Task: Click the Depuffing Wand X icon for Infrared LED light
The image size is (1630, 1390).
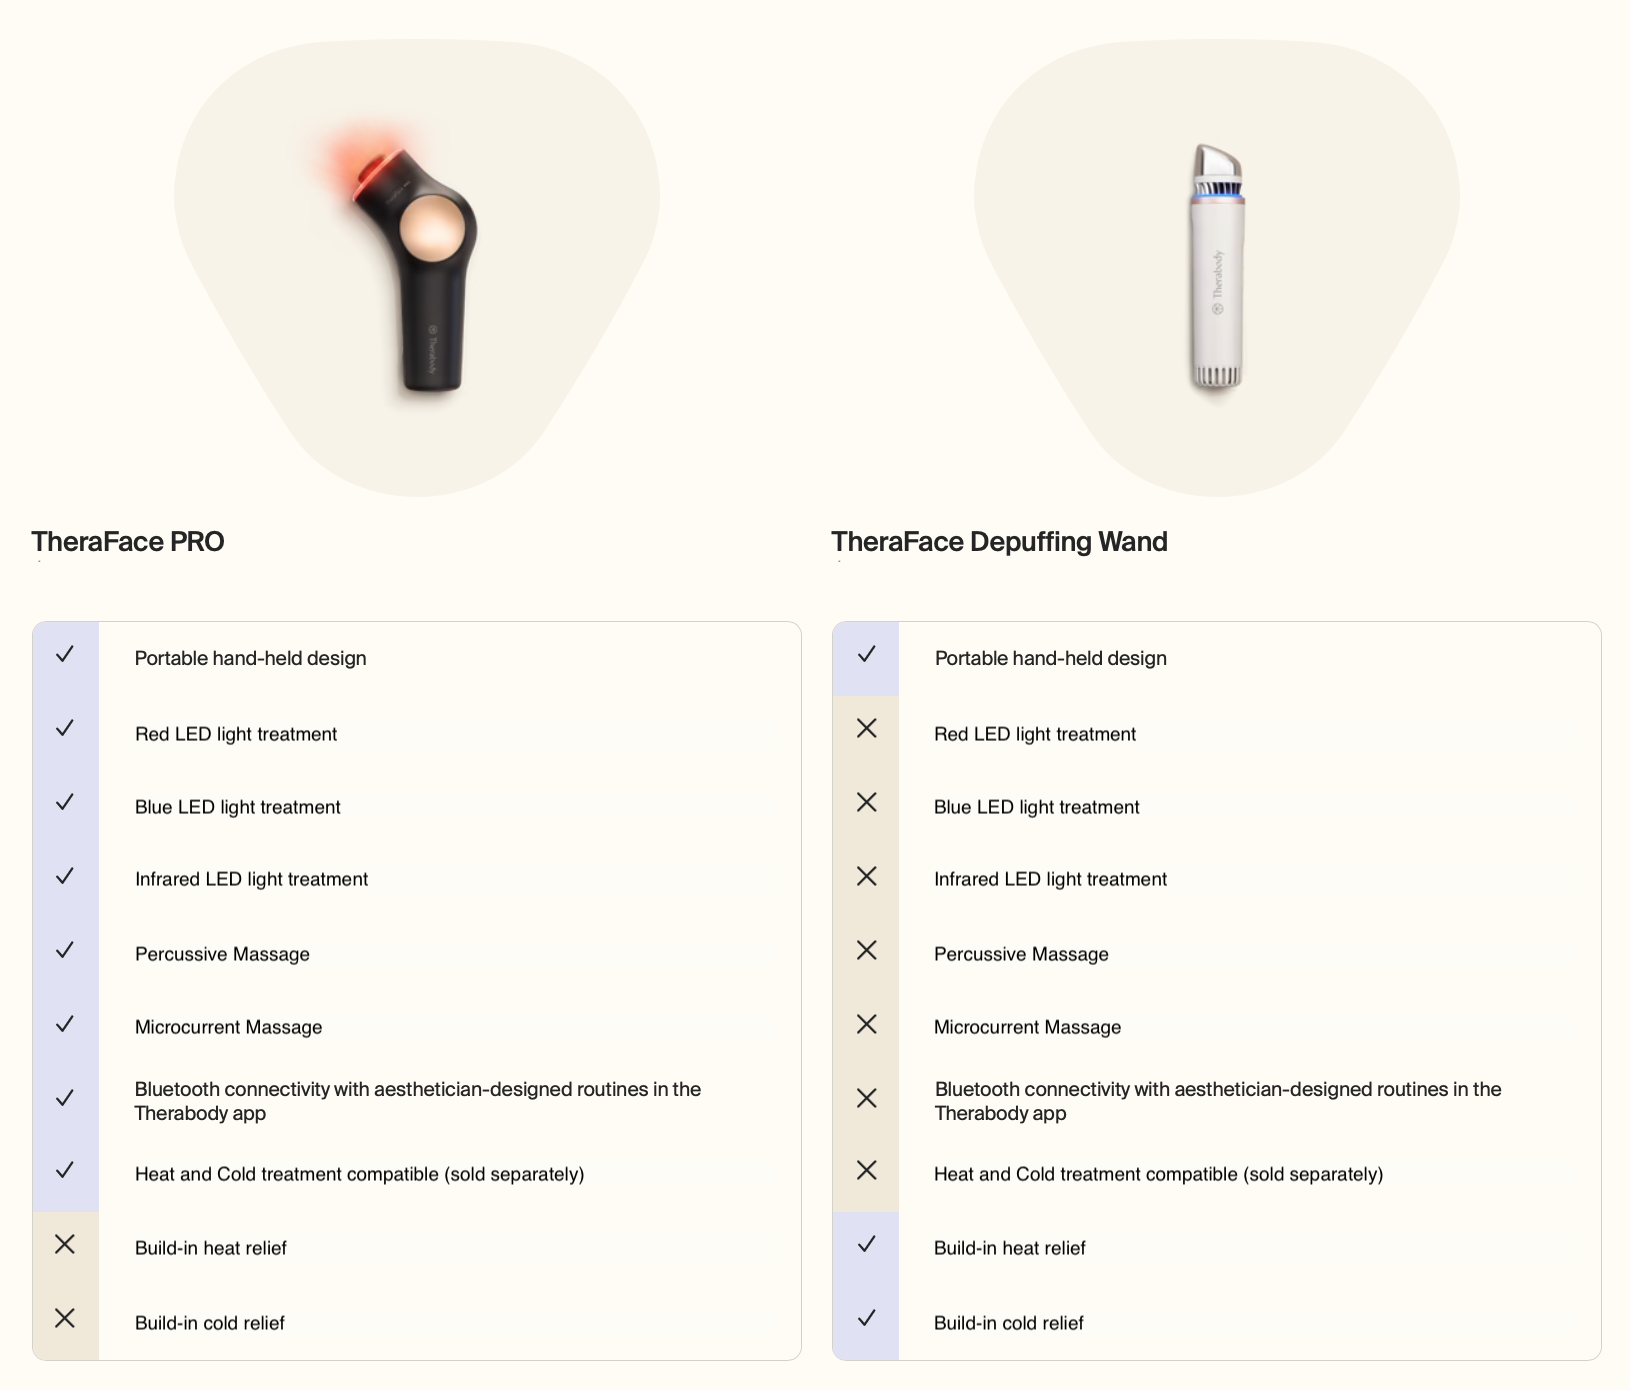Action: (x=867, y=876)
